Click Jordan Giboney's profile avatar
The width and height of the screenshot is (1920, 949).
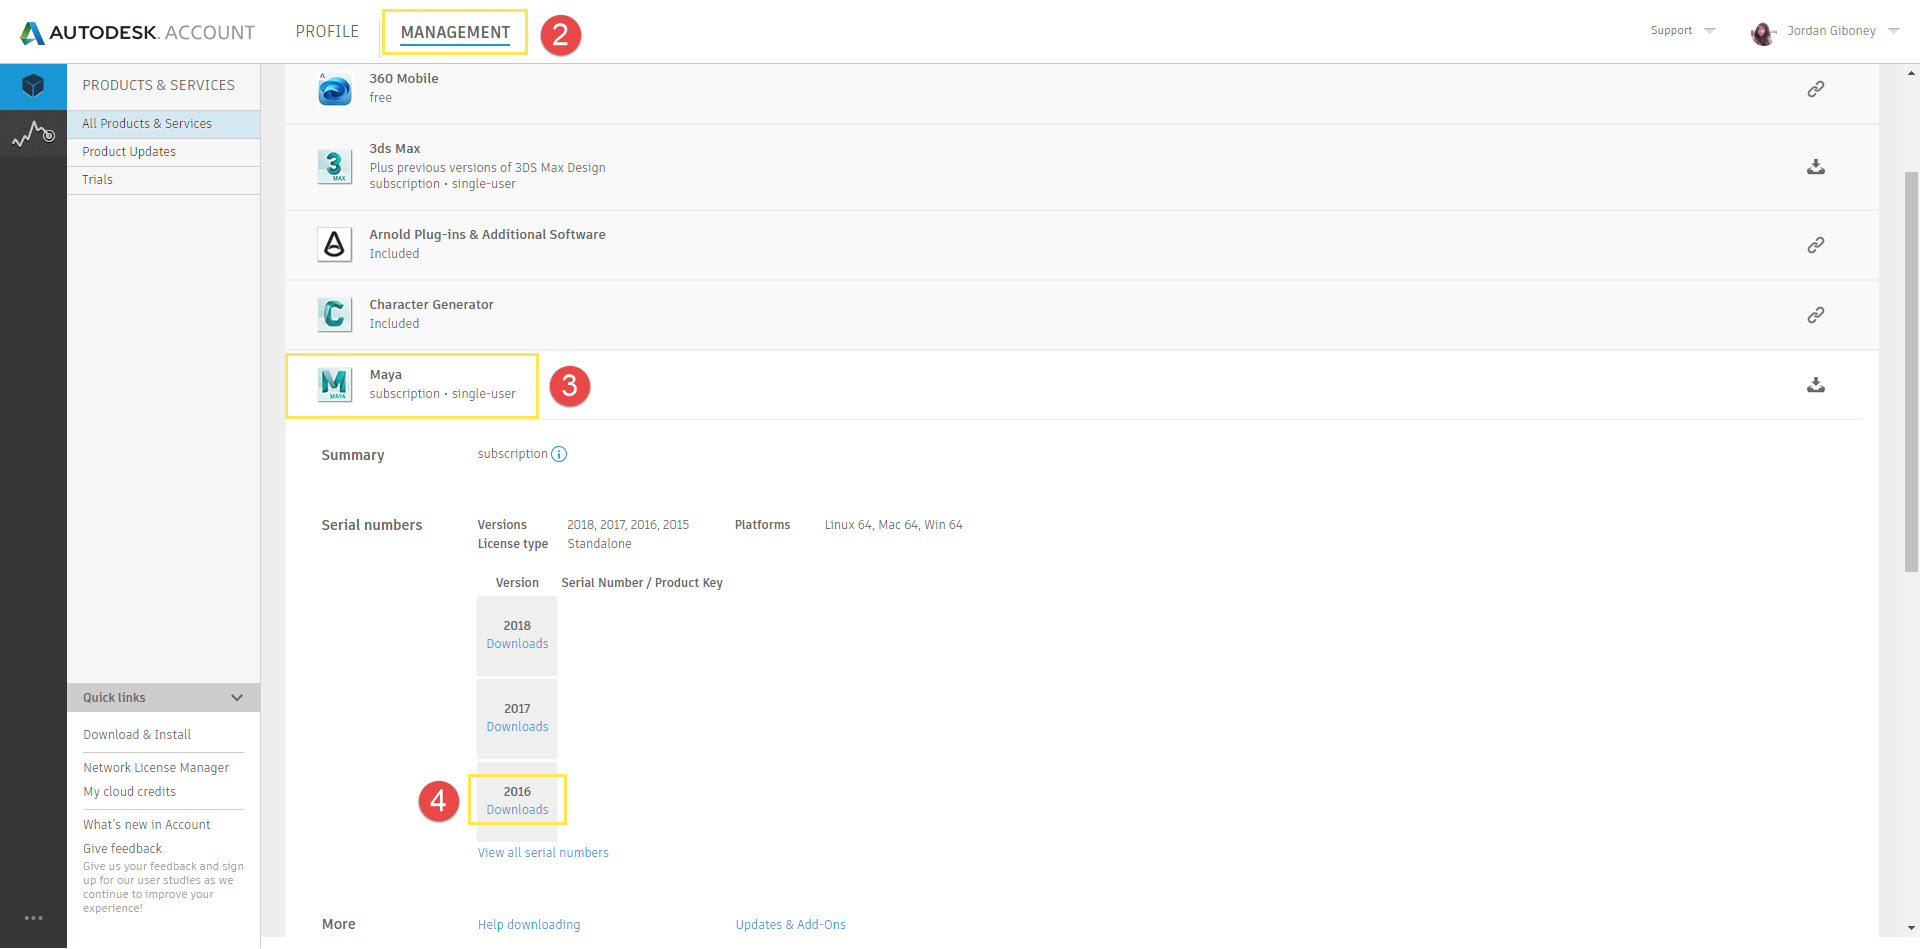(x=1763, y=33)
